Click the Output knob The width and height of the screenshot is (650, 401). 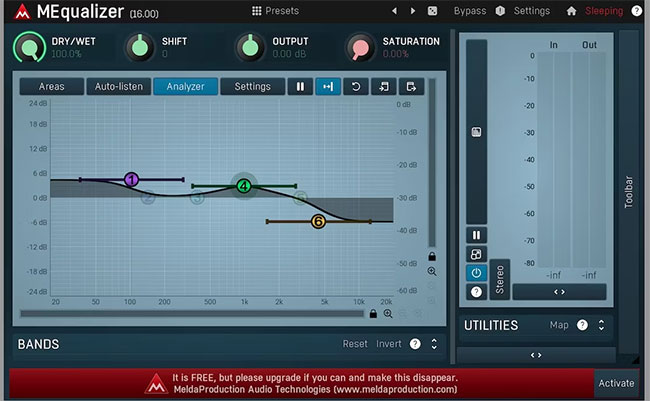(250, 48)
